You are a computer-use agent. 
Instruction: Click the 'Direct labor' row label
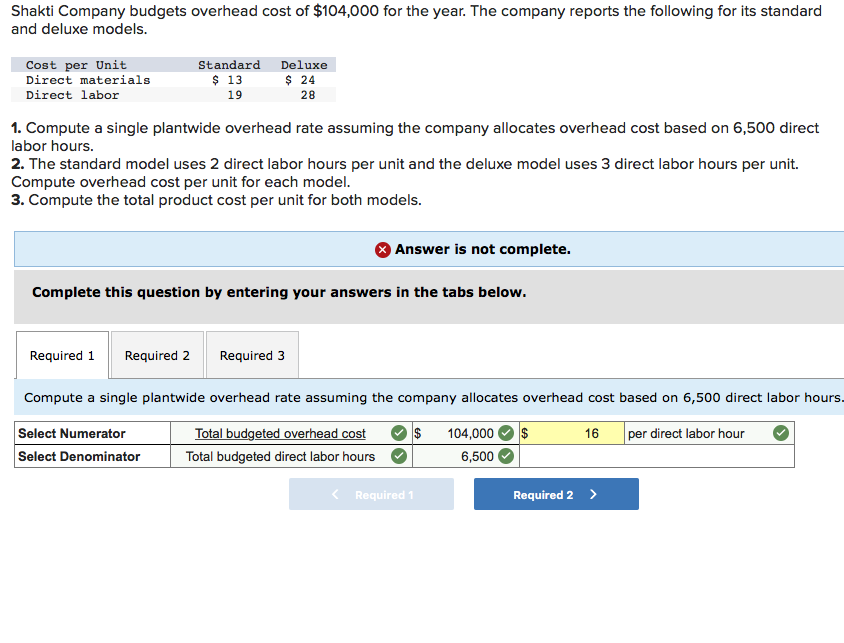pos(72,95)
